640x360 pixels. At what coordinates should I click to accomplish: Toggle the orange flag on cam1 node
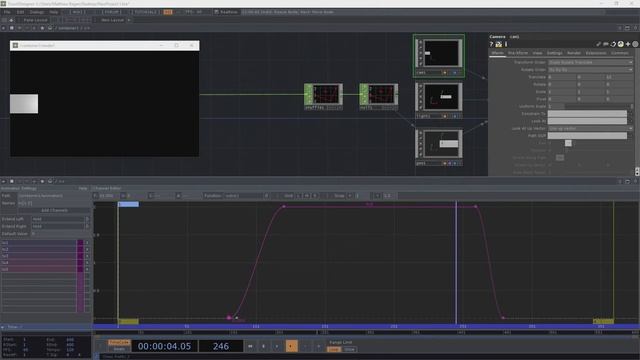pos(444,73)
